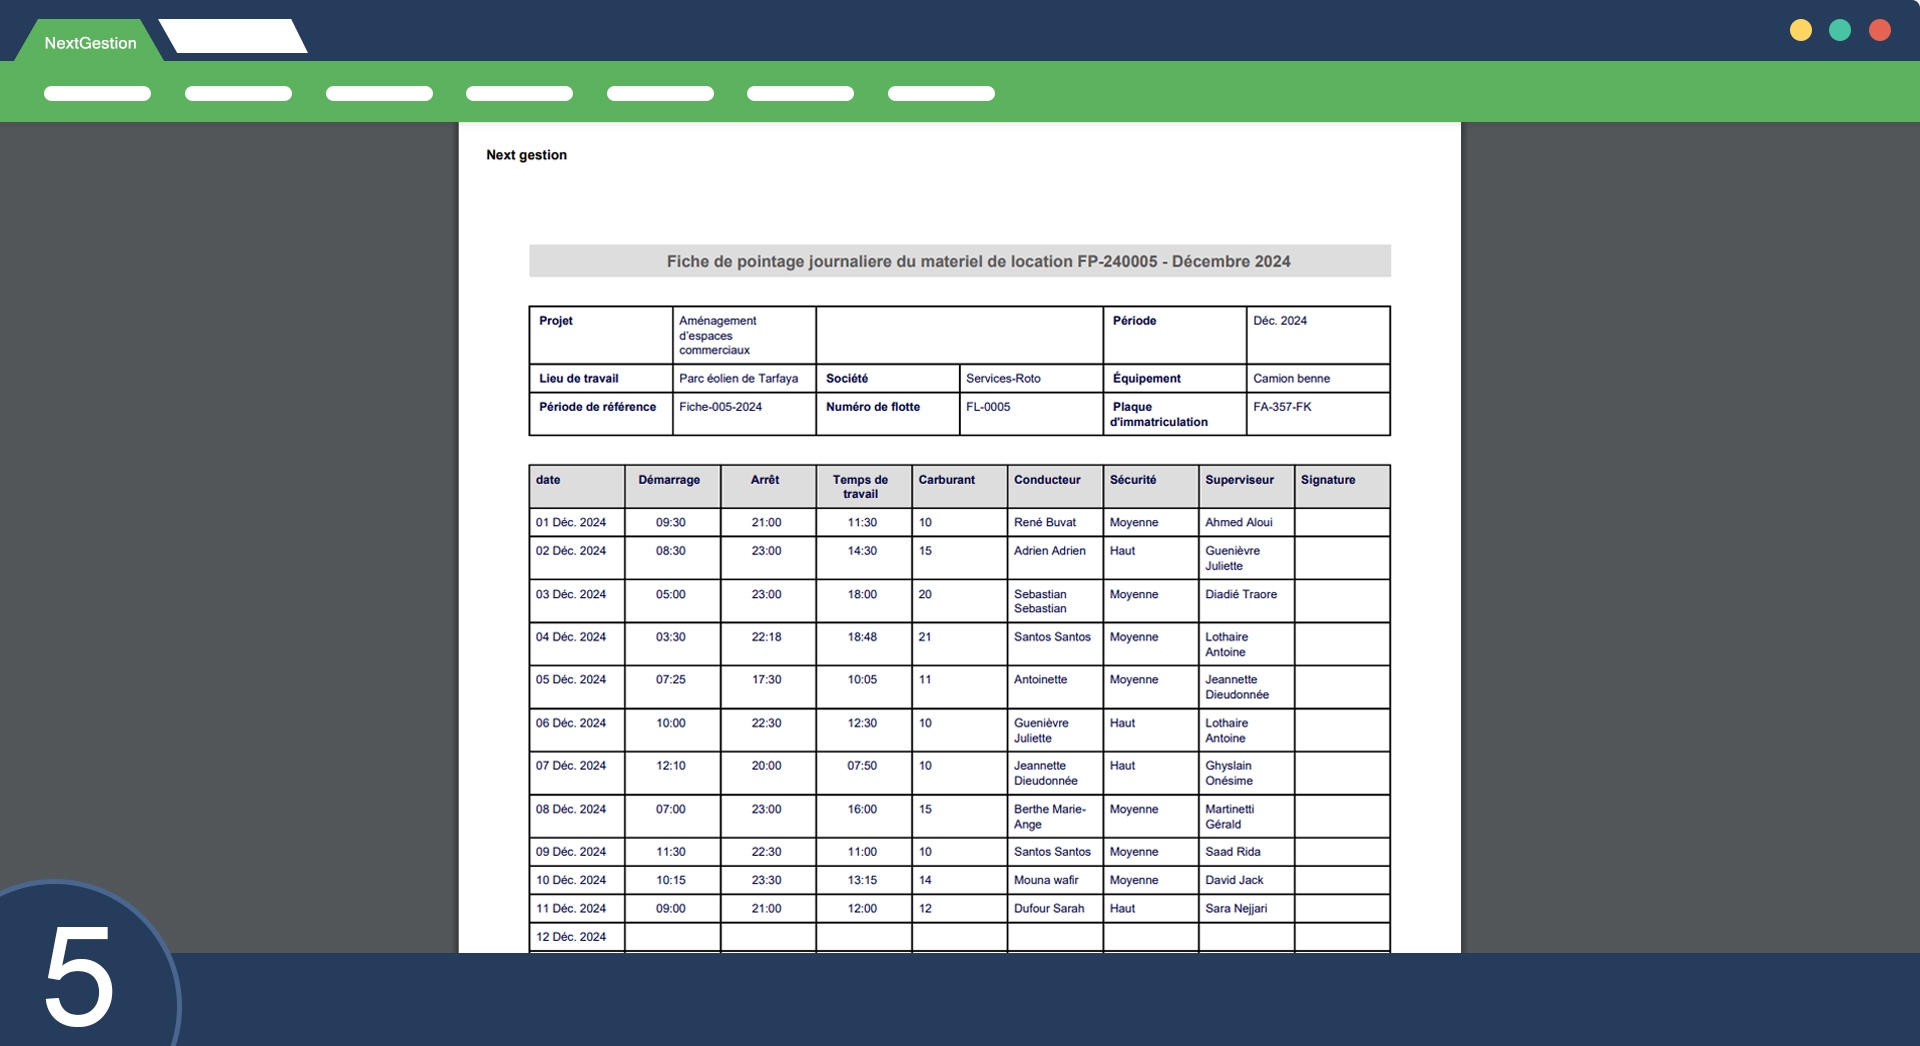This screenshot has width=1920, height=1046.
Task: Click the yellow circle window button
Action: tap(1800, 30)
